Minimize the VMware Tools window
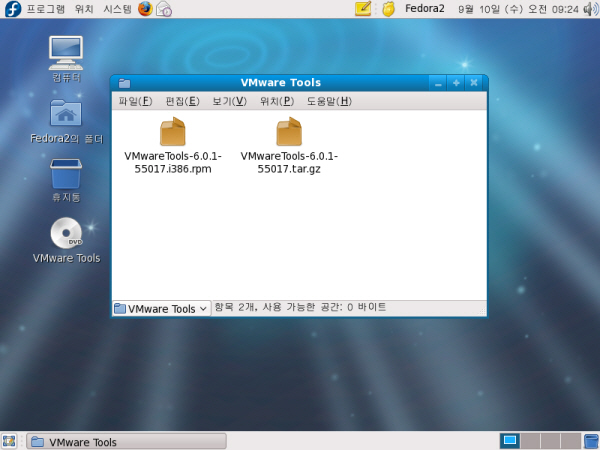Screen dimensions: 600x450 (438, 83)
